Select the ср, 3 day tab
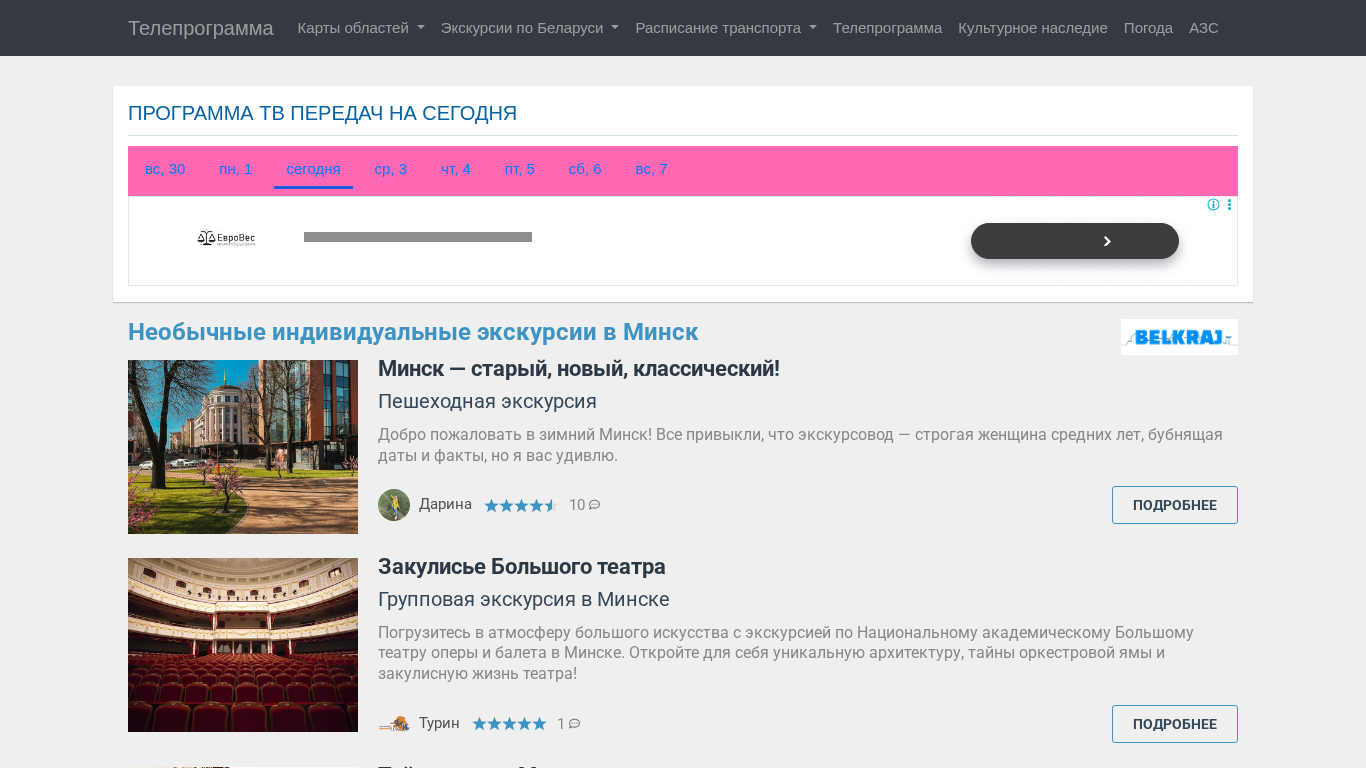The width and height of the screenshot is (1366, 768). 390,169
